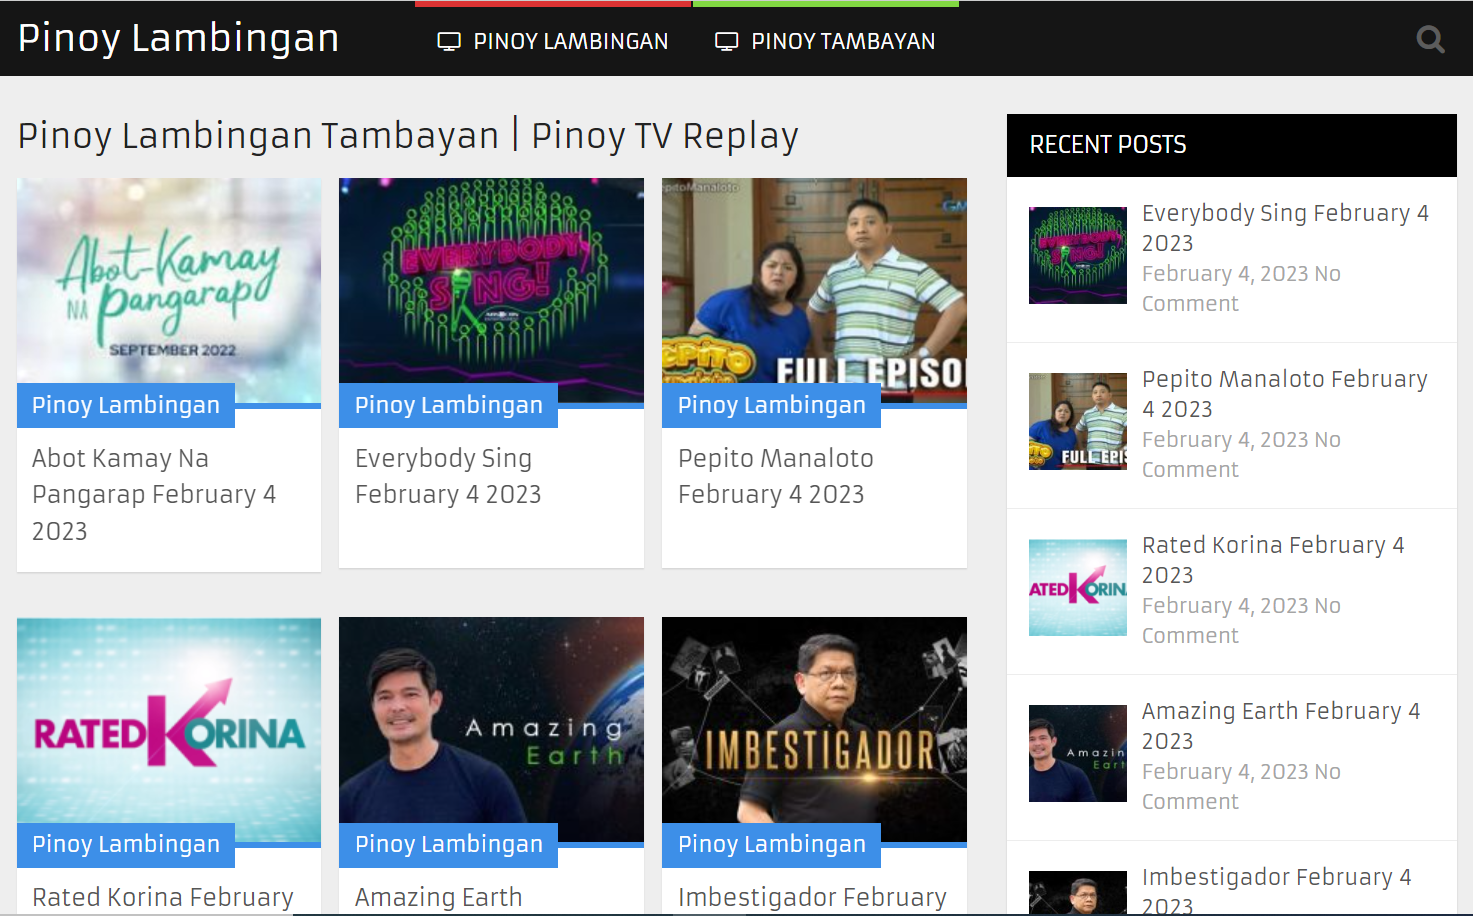1473x916 pixels.
Task: Click the monitor icon beside Pinoy Tambayan menu
Action: pos(727,42)
